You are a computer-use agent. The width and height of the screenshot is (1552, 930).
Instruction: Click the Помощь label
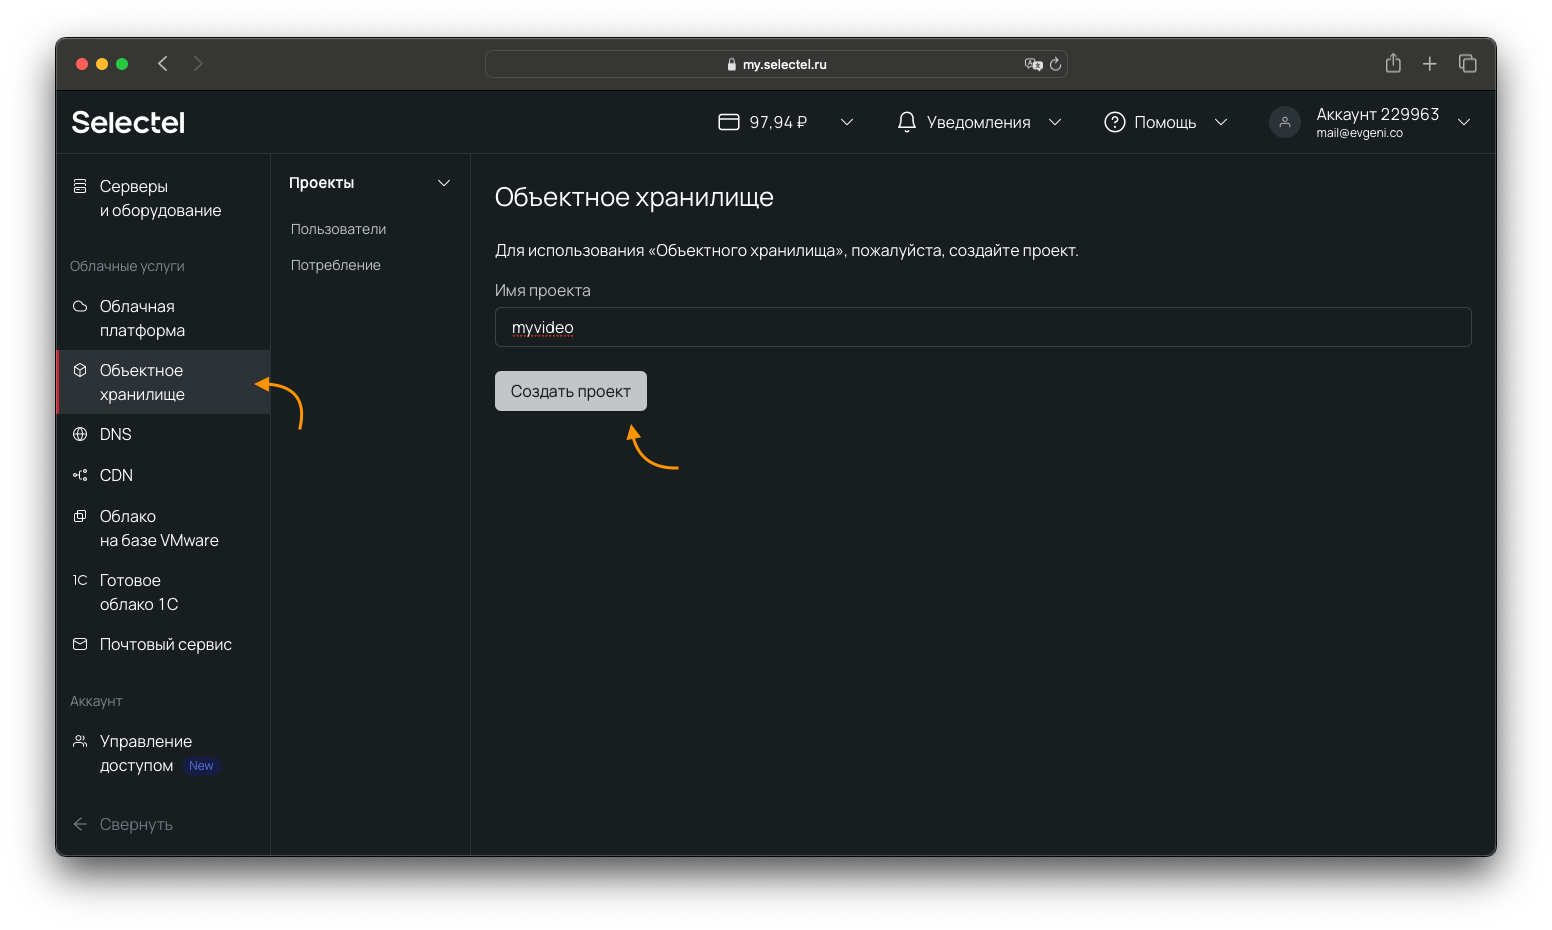1165,122
